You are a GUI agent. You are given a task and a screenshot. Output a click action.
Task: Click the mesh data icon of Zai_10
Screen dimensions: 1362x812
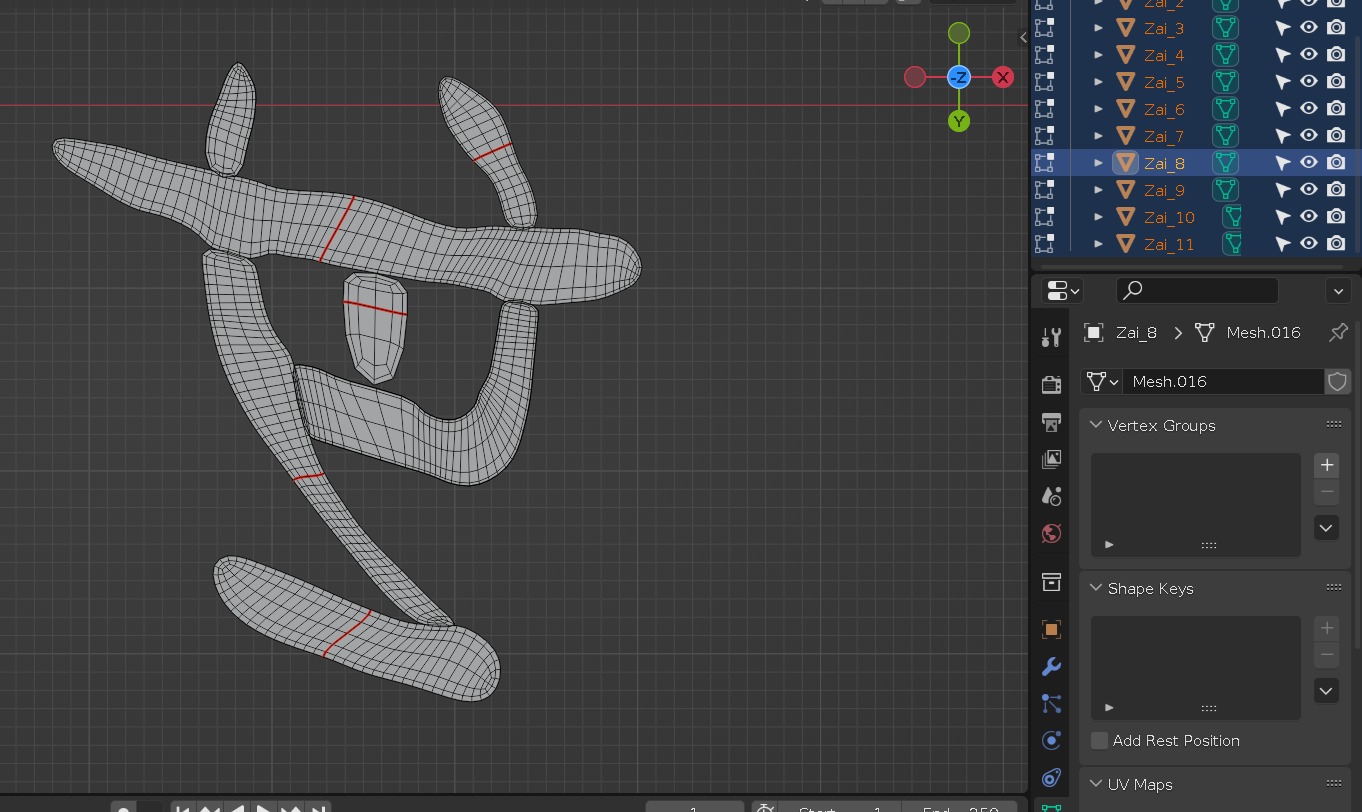1232,217
